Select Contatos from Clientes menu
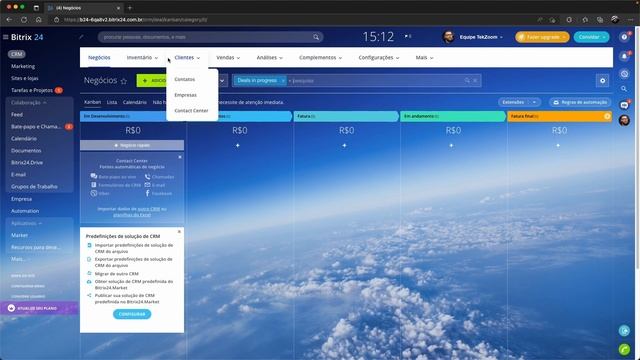This screenshot has width=640, height=360. click(x=184, y=79)
